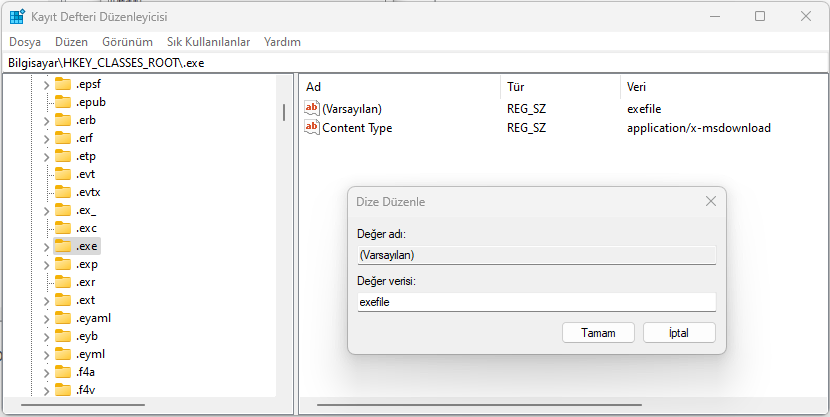Select the .etp folder icon
This screenshot has height=417, width=830.
63,156
